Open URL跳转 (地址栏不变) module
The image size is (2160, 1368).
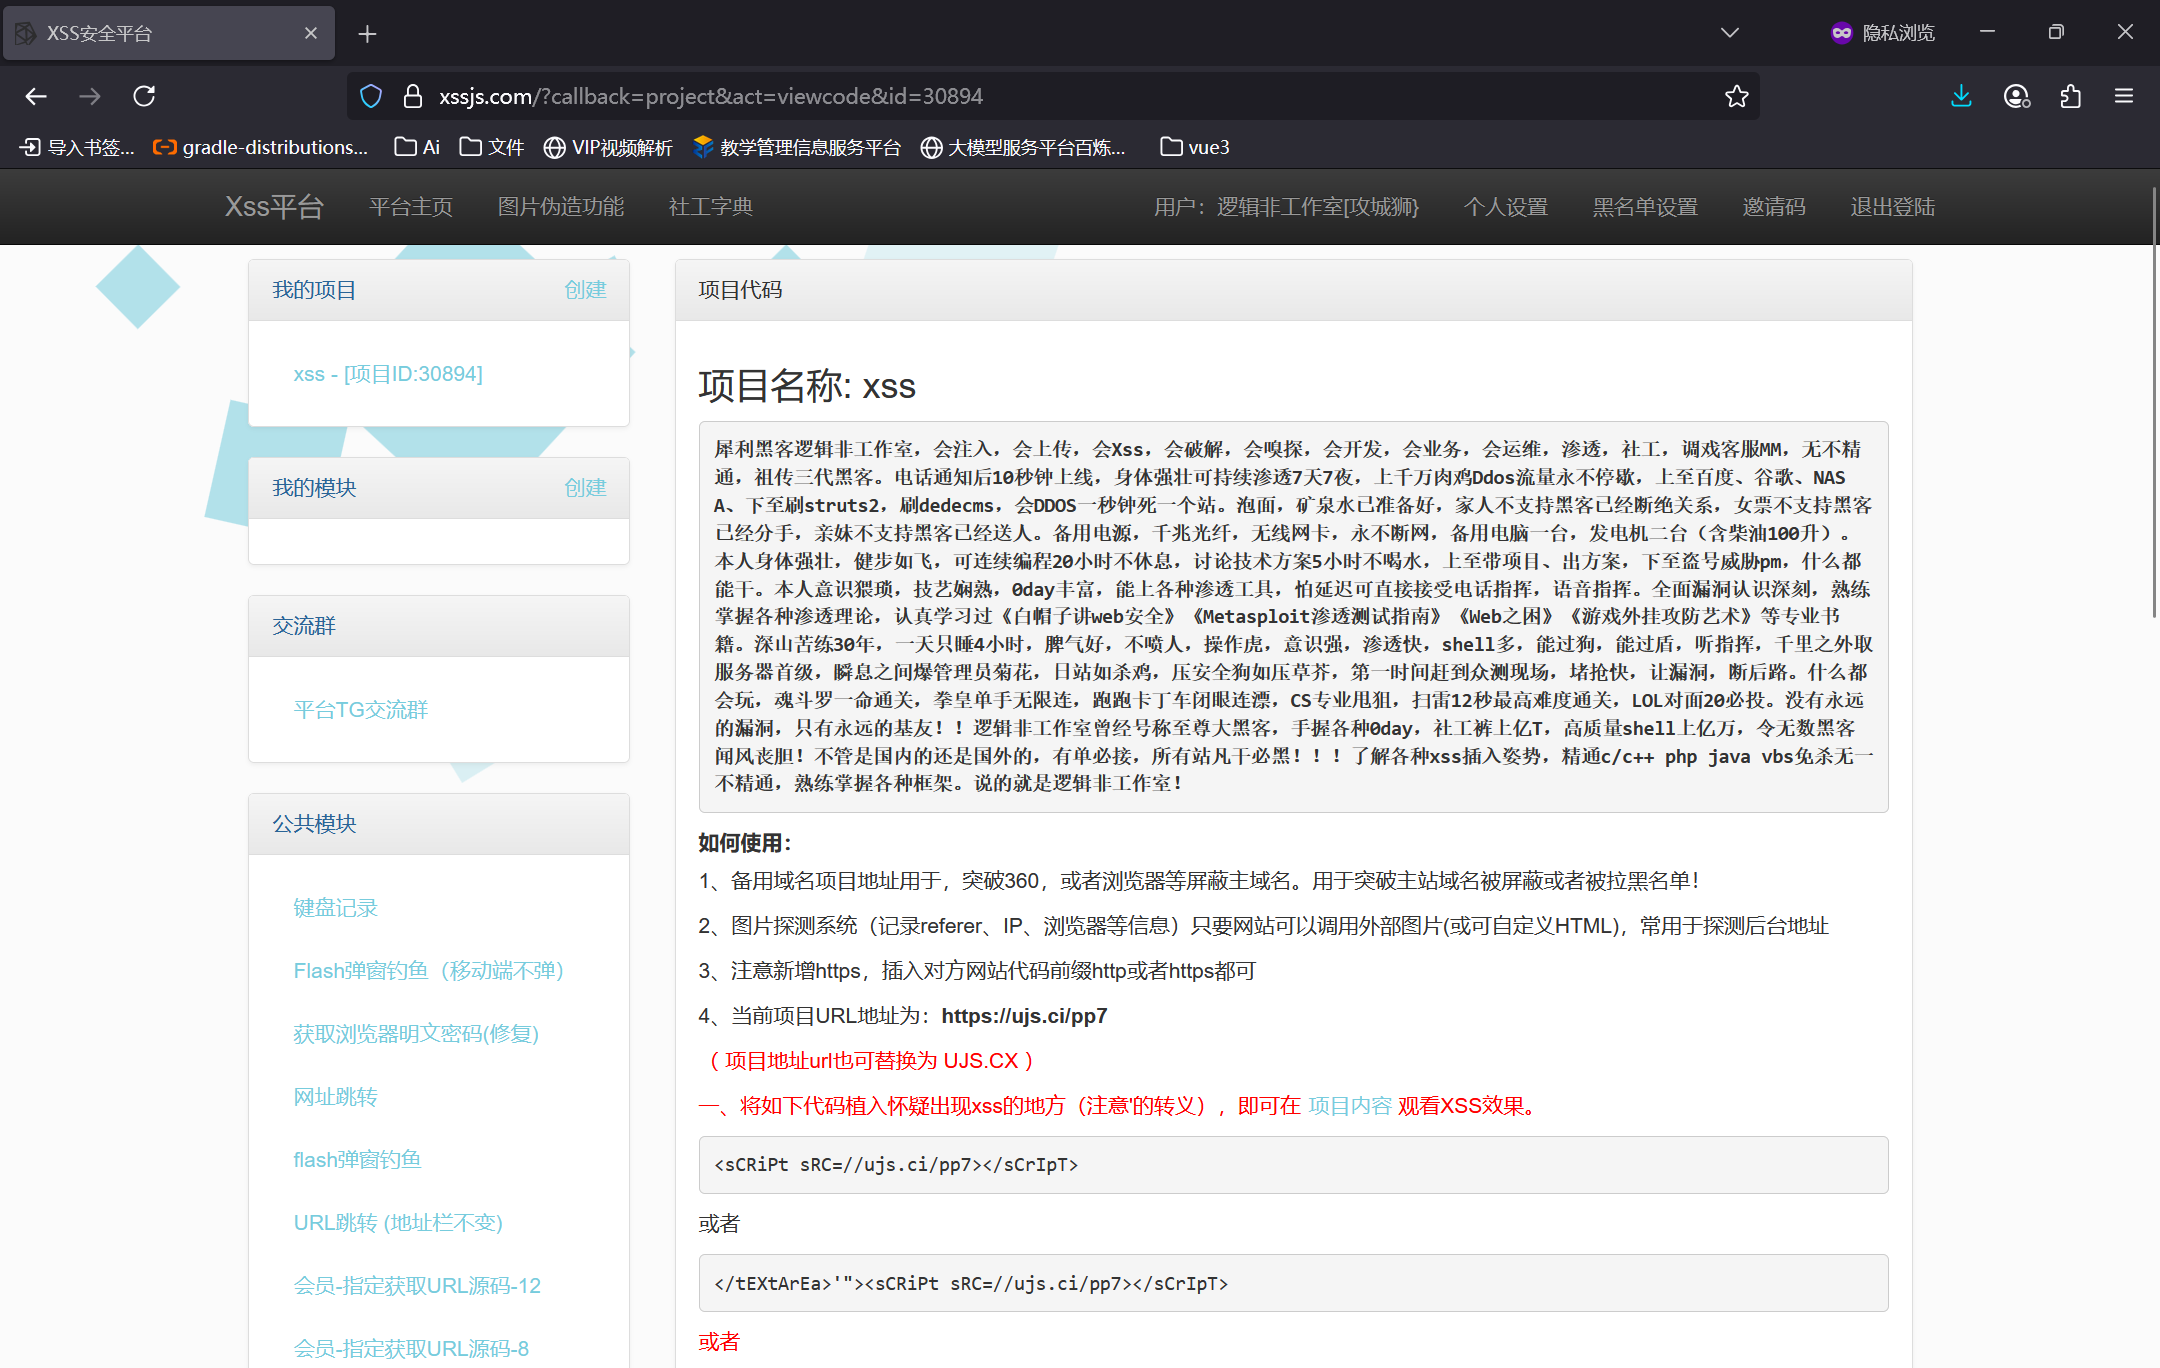click(x=398, y=1223)
